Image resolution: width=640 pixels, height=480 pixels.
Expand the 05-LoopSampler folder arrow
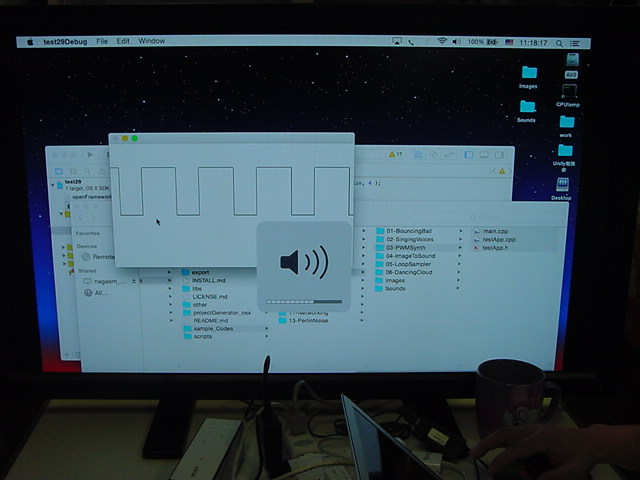pos(459,264)
